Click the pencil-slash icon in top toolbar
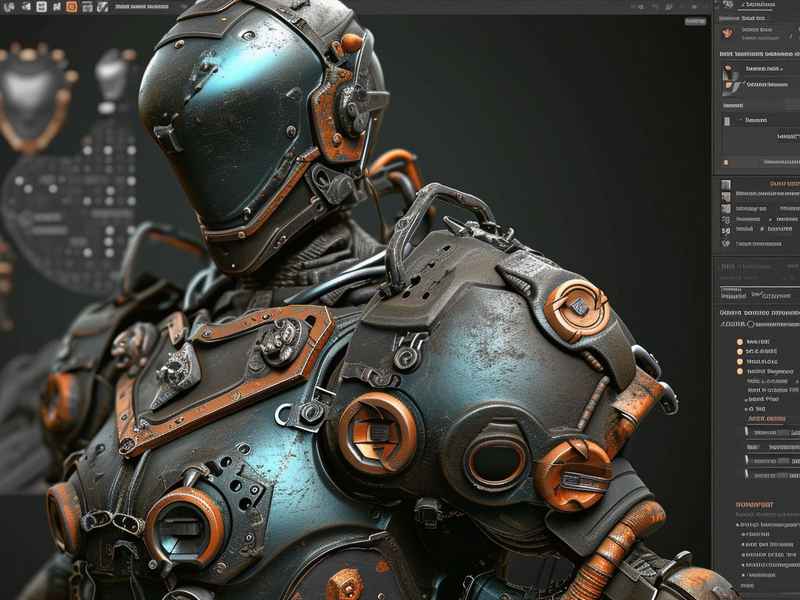Screen dimensions: 800x600 tap(103, 7)
